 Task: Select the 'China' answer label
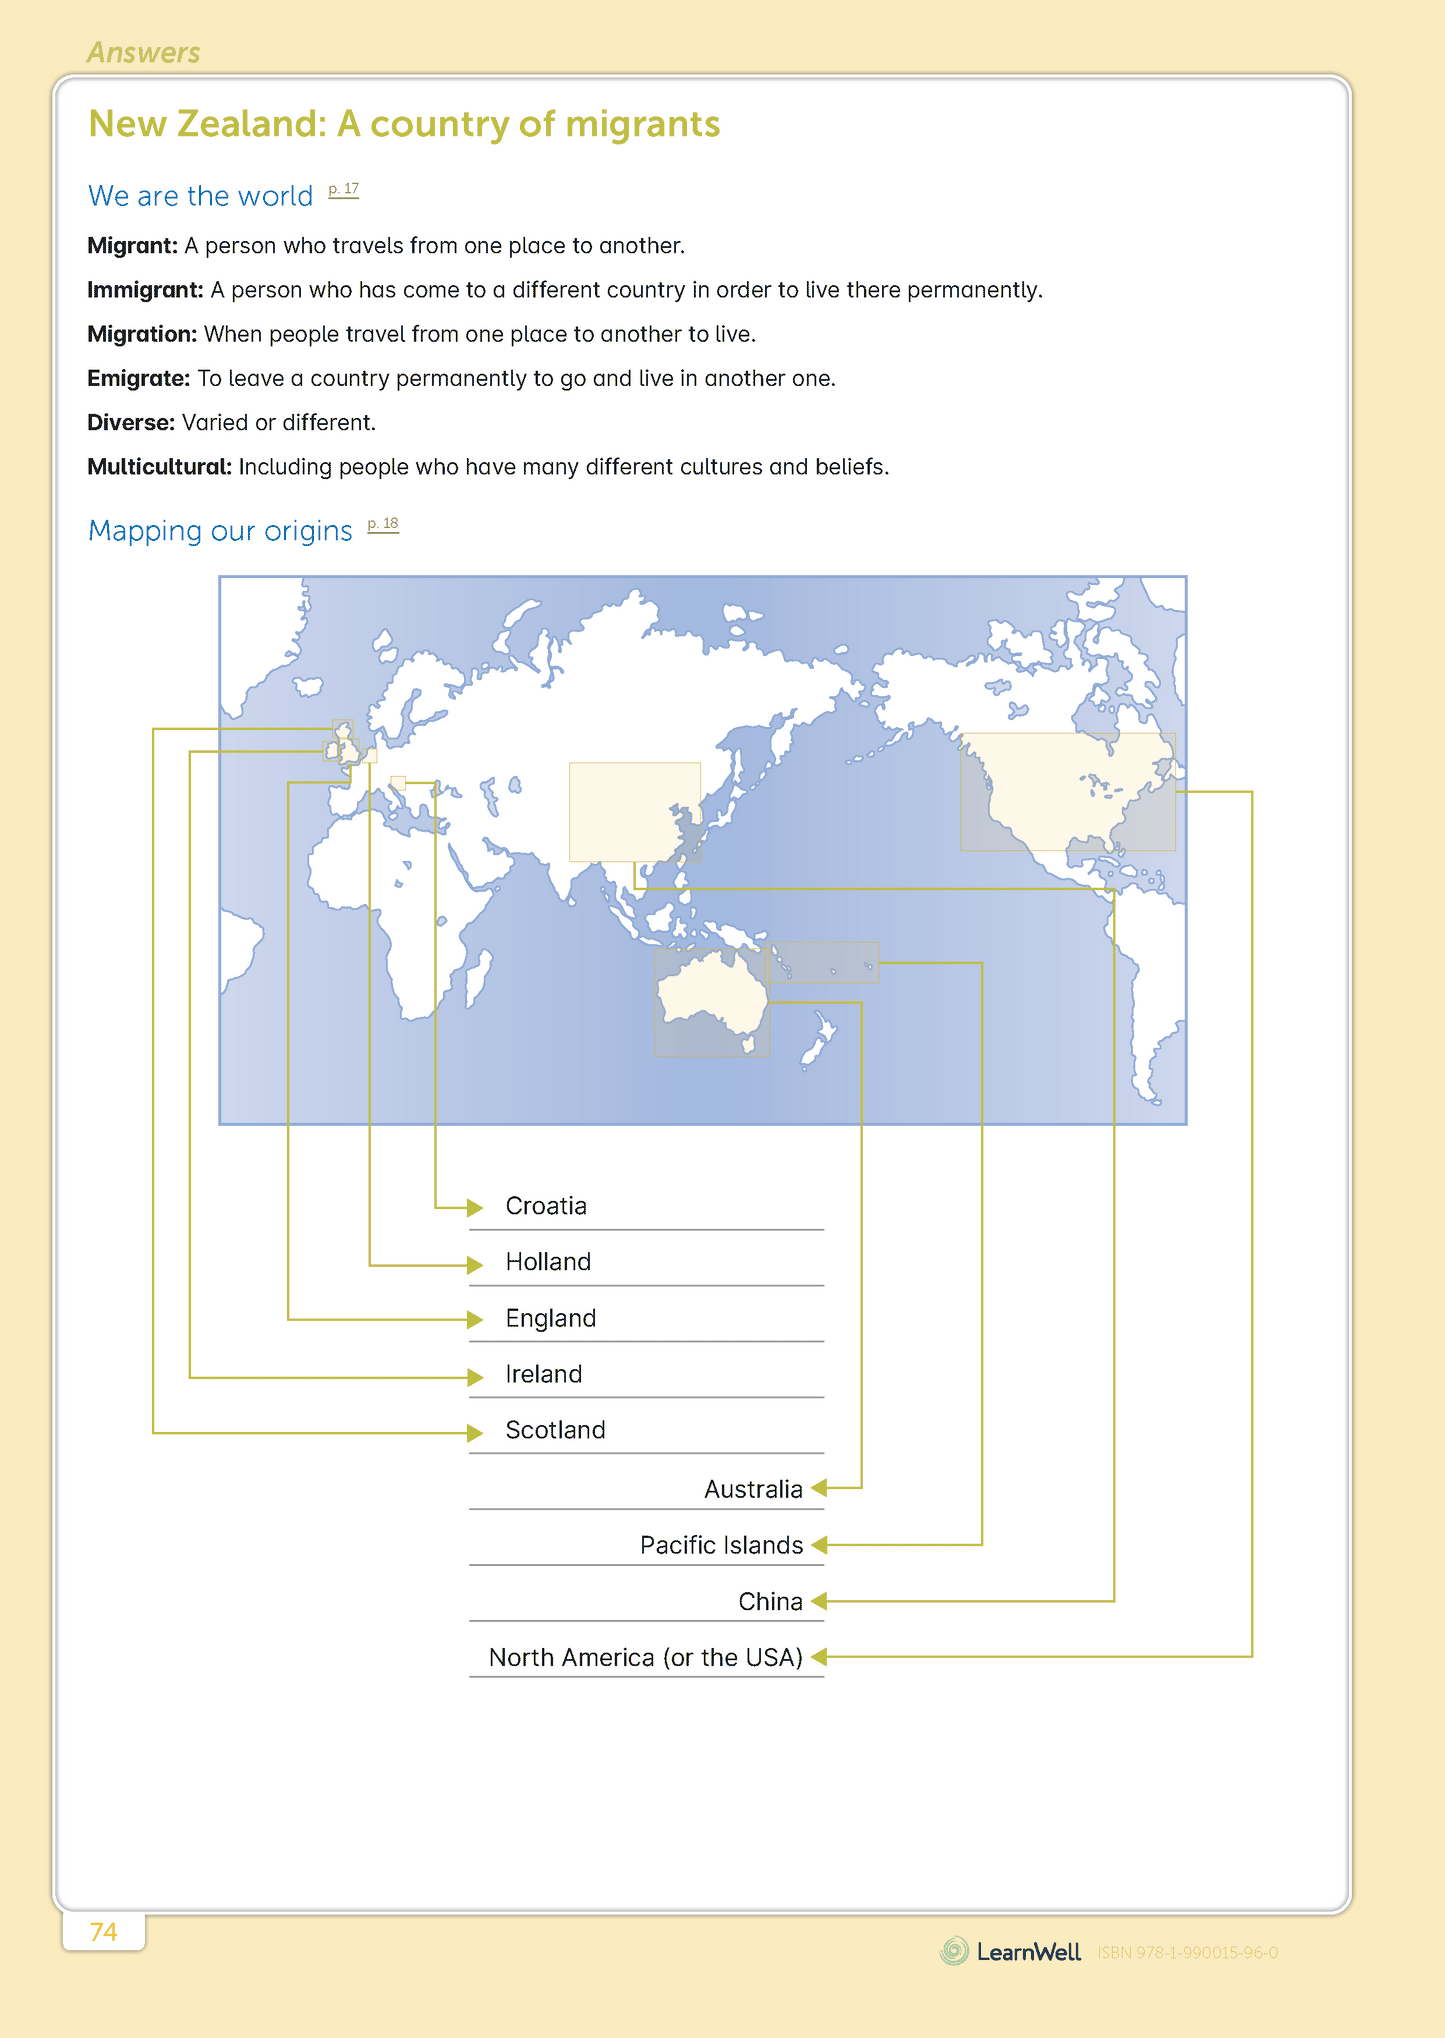coord(770,1601)
